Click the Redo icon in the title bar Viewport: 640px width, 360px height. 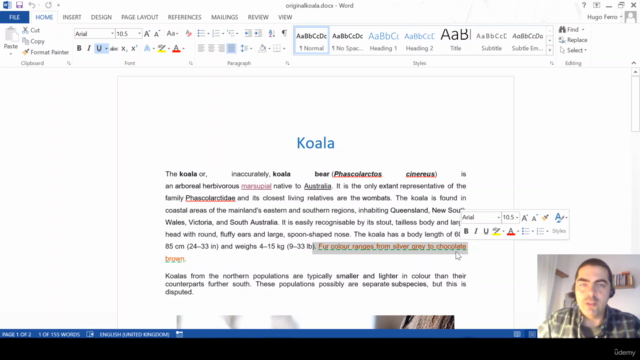(49, 5)
